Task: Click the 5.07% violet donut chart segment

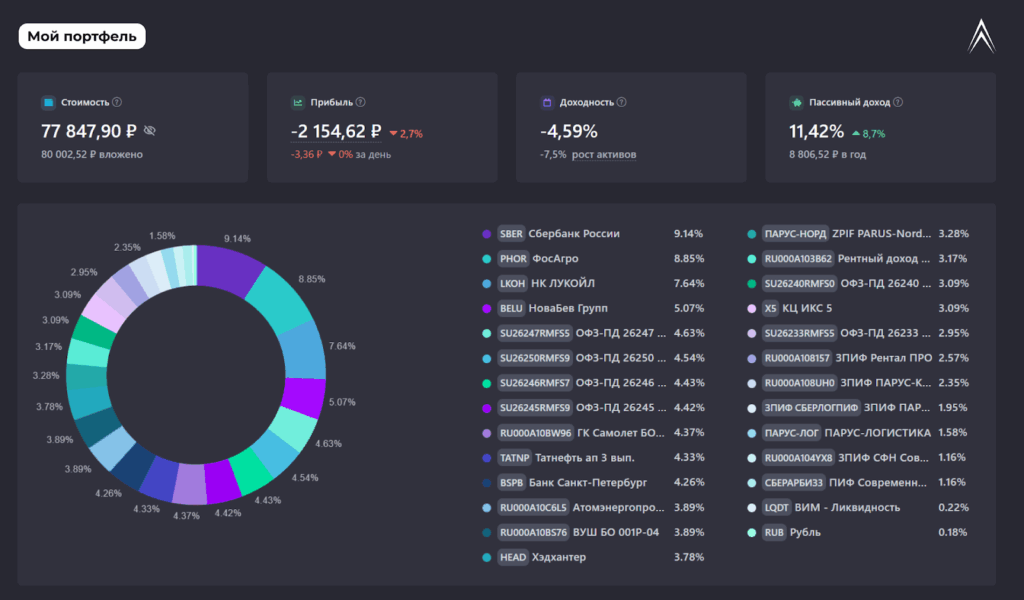Action: (x=304, y=398)
